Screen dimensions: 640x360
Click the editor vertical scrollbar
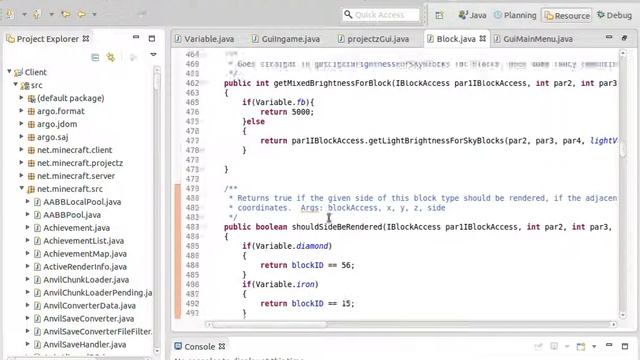(622, 184)
